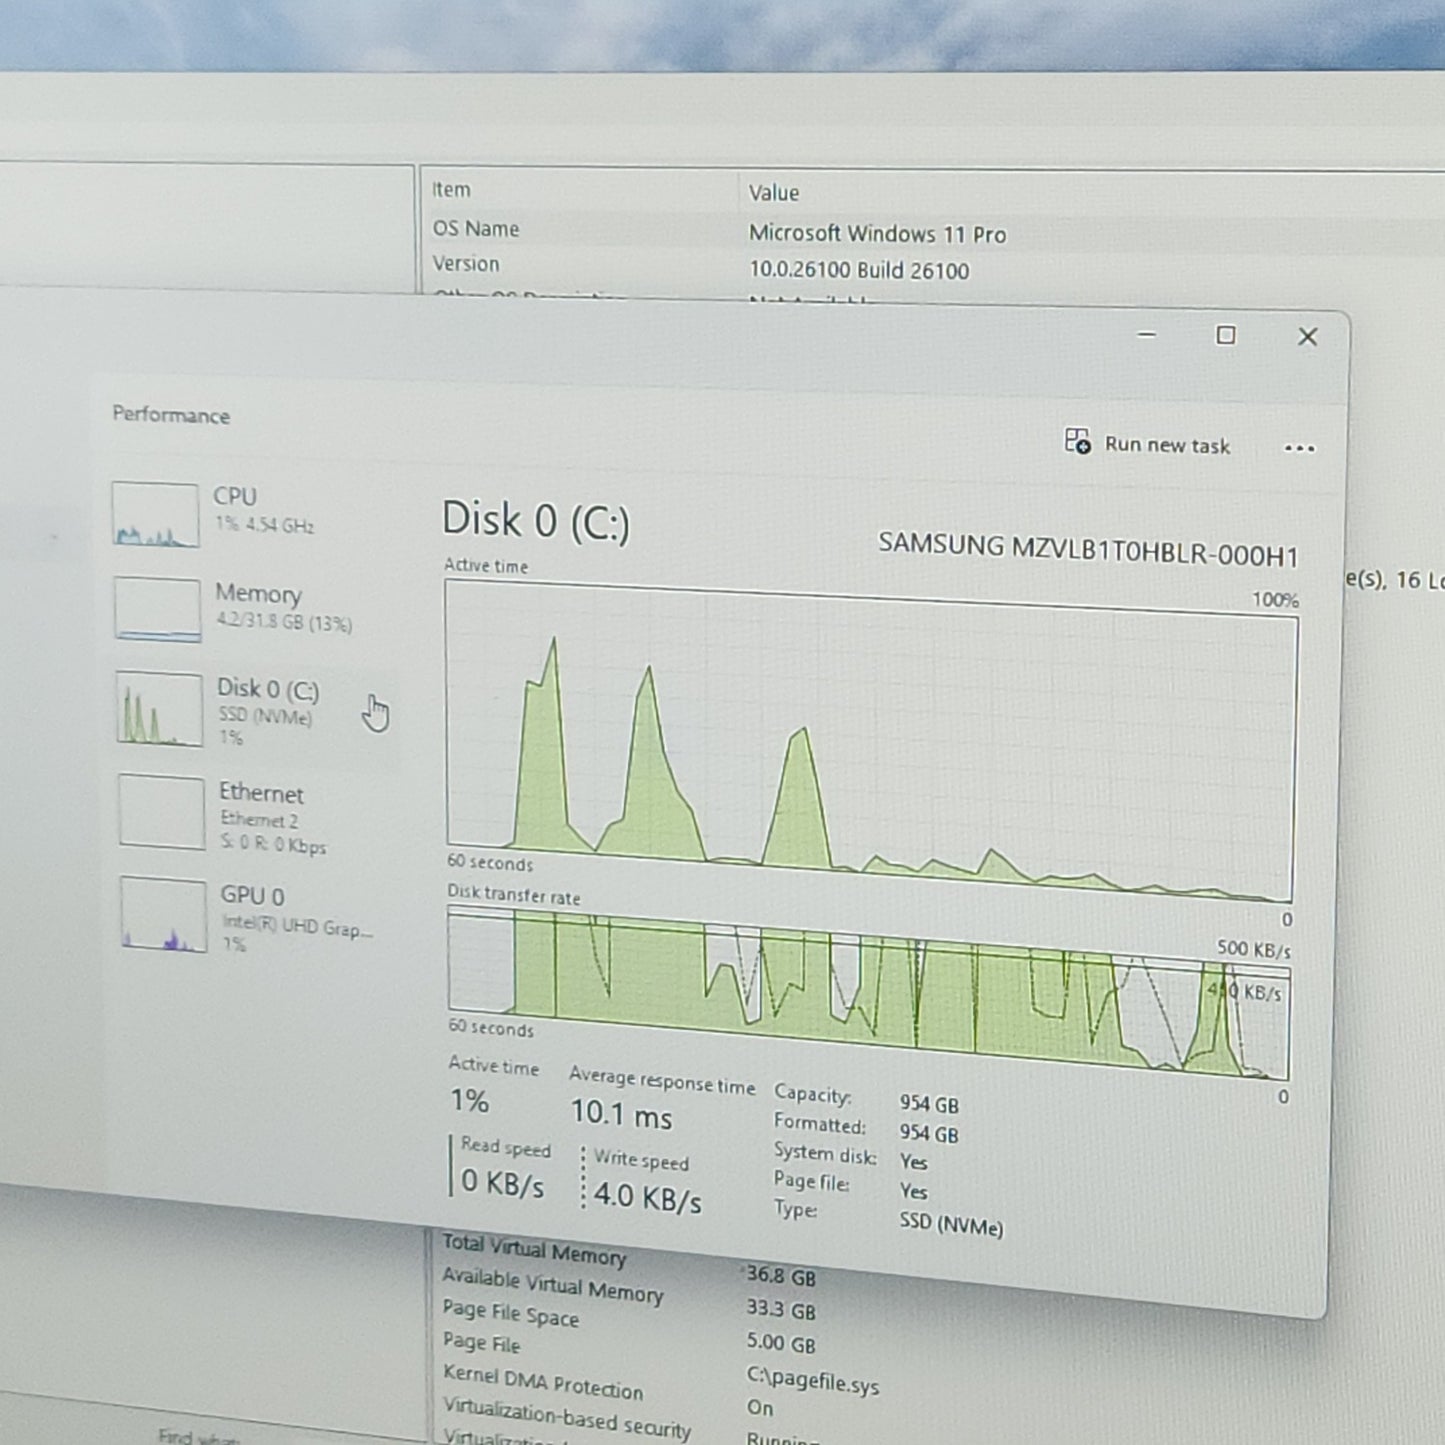Viewport: 1445px width, 1445px height.
Task: Click the GPU 0 mini graph thumbnail
Action: point(163,914)
